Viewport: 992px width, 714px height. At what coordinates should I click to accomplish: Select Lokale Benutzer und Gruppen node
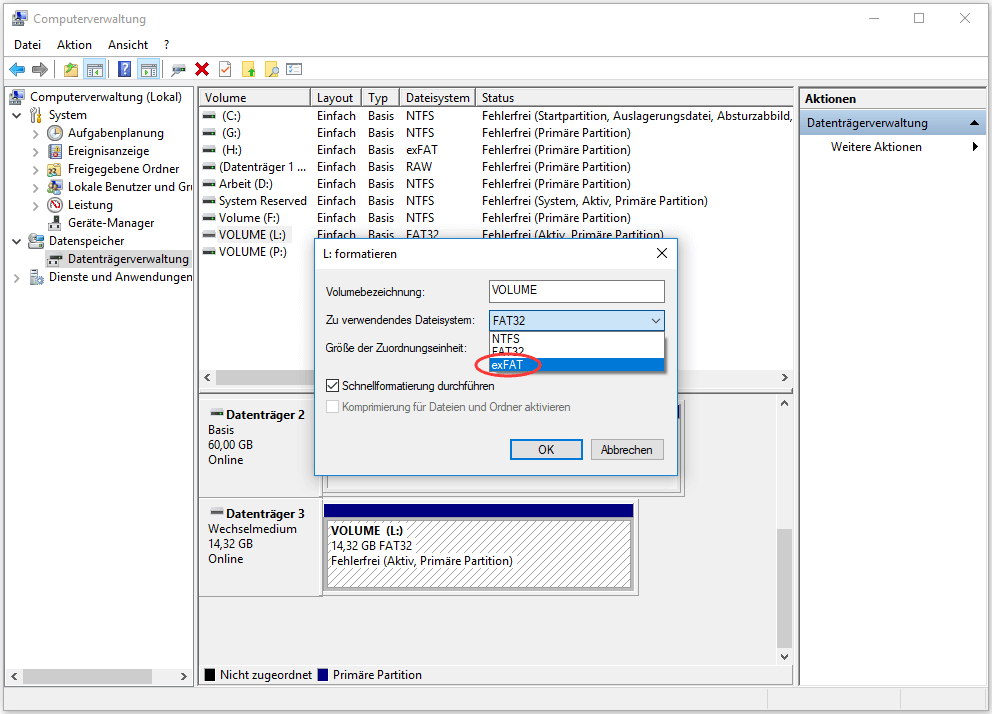tap(130, 187)
